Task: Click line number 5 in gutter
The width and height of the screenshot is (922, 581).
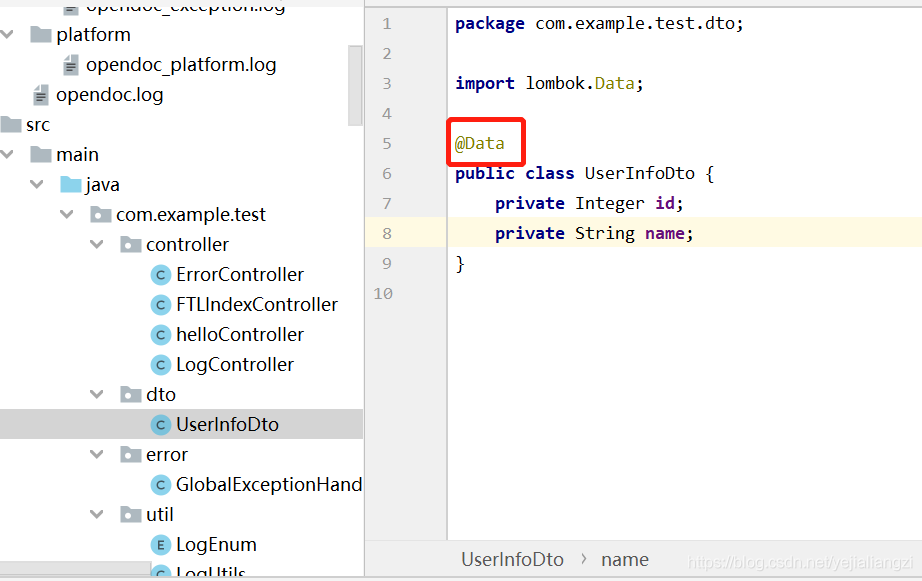Action: pos(387,143)
